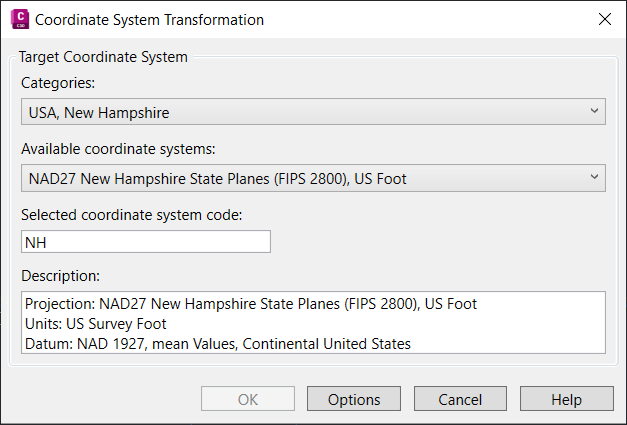627x425 pixels.
Task: Click the chevron arrow of the NAD27 coordinate system dropdown
Action: [594, 179]
